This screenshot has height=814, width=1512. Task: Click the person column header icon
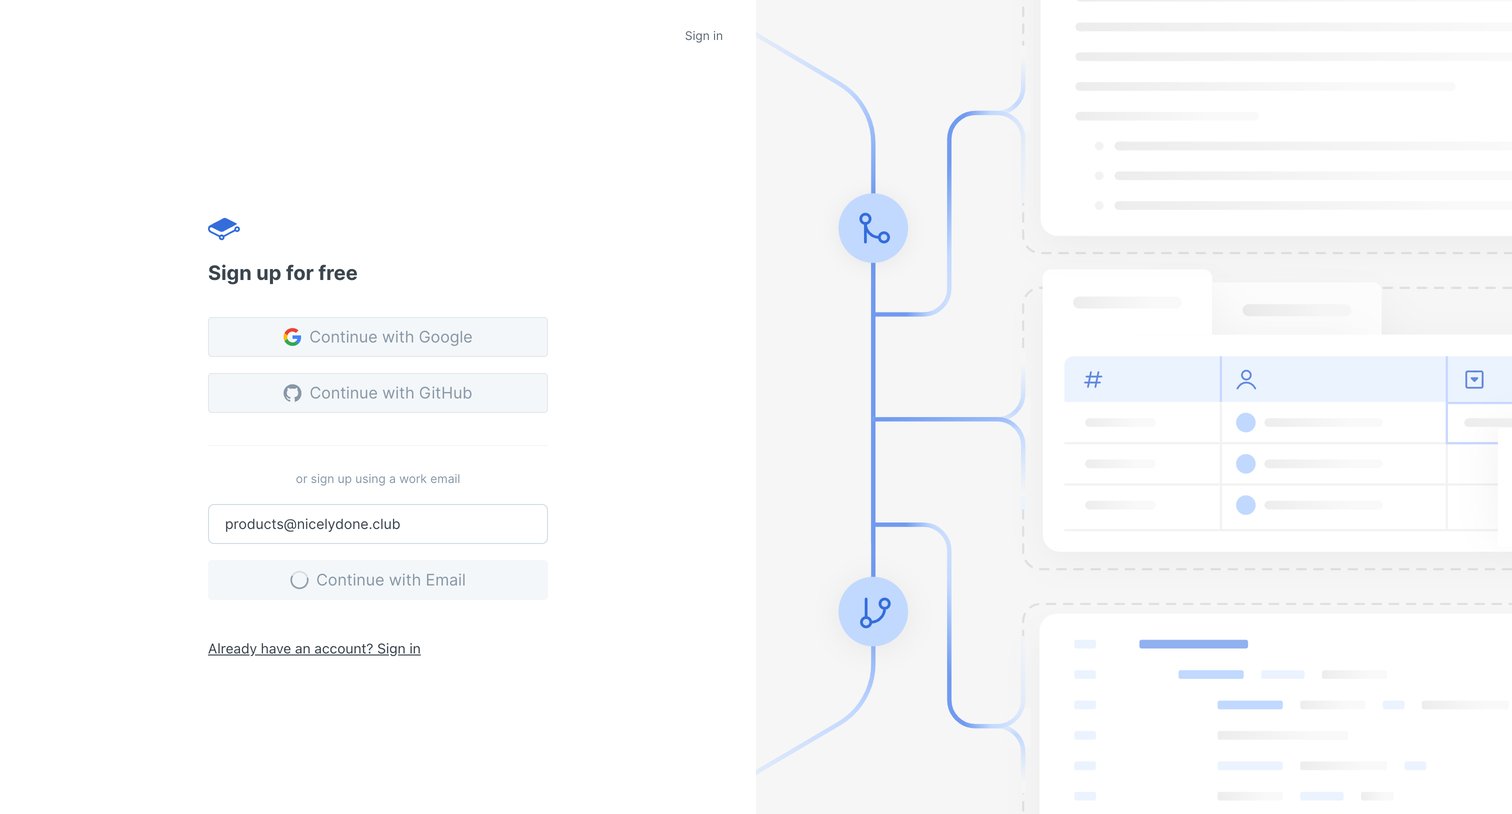pos(1246,379)
